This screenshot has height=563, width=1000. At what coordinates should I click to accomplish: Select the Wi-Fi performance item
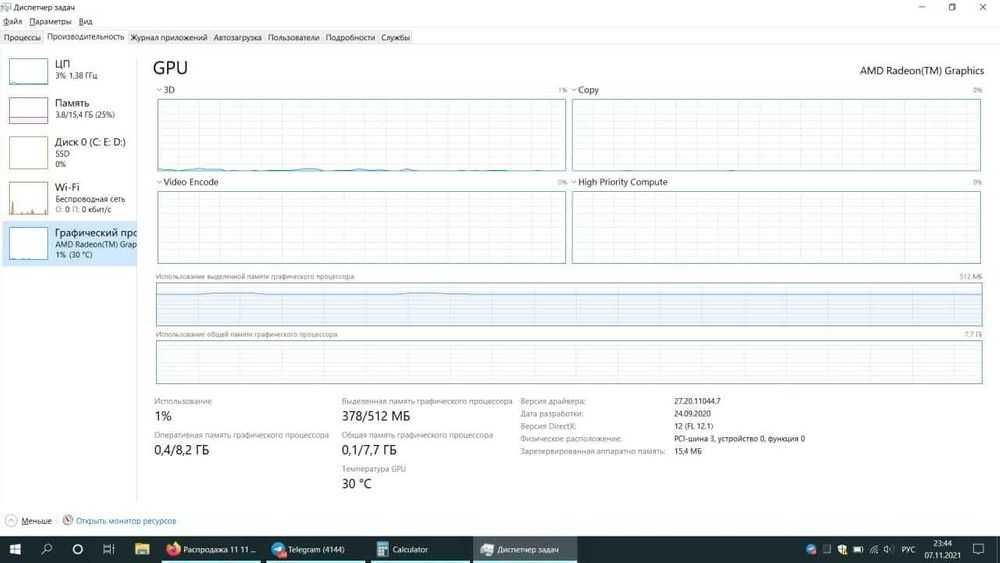69,198
